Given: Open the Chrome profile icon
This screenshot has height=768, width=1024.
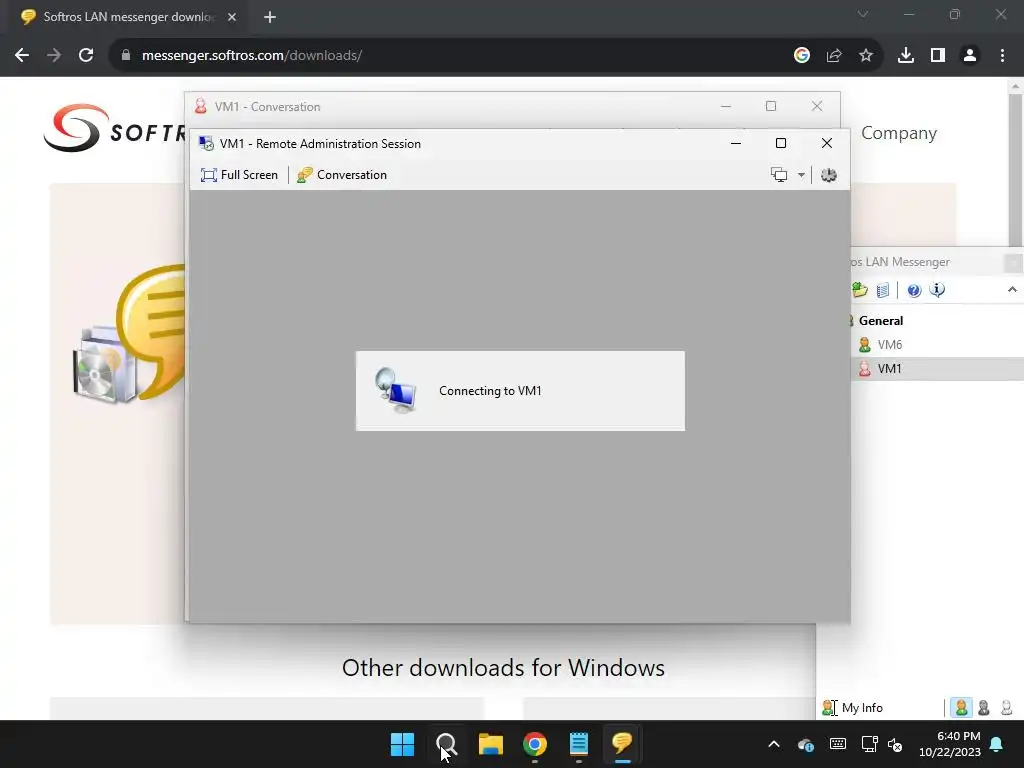Looking at the screenshot, I should click(x=970, y=56).
